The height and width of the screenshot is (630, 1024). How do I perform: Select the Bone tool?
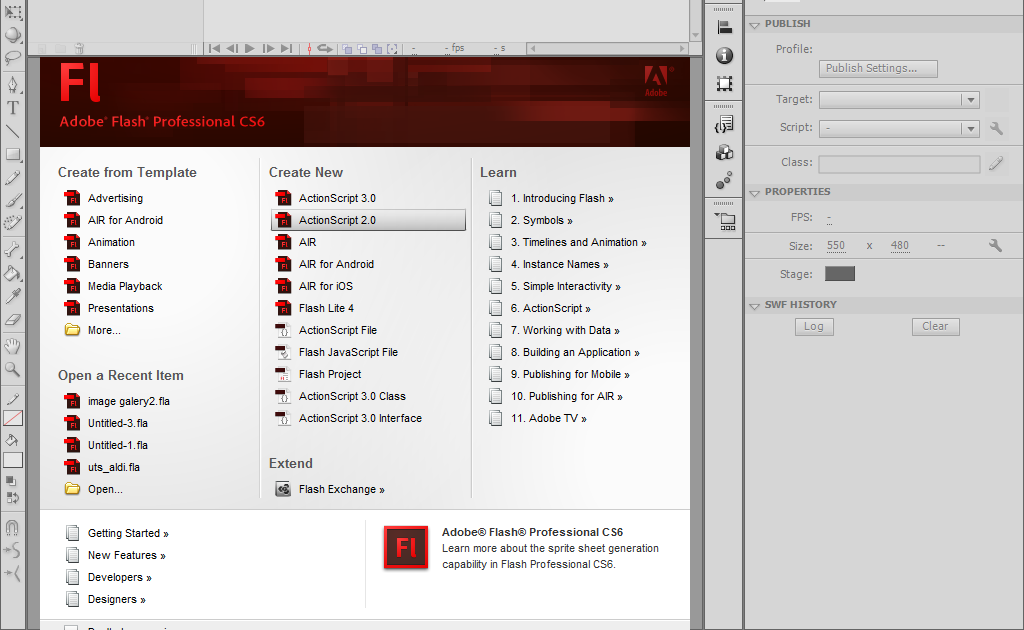click(x=12, y=249)
